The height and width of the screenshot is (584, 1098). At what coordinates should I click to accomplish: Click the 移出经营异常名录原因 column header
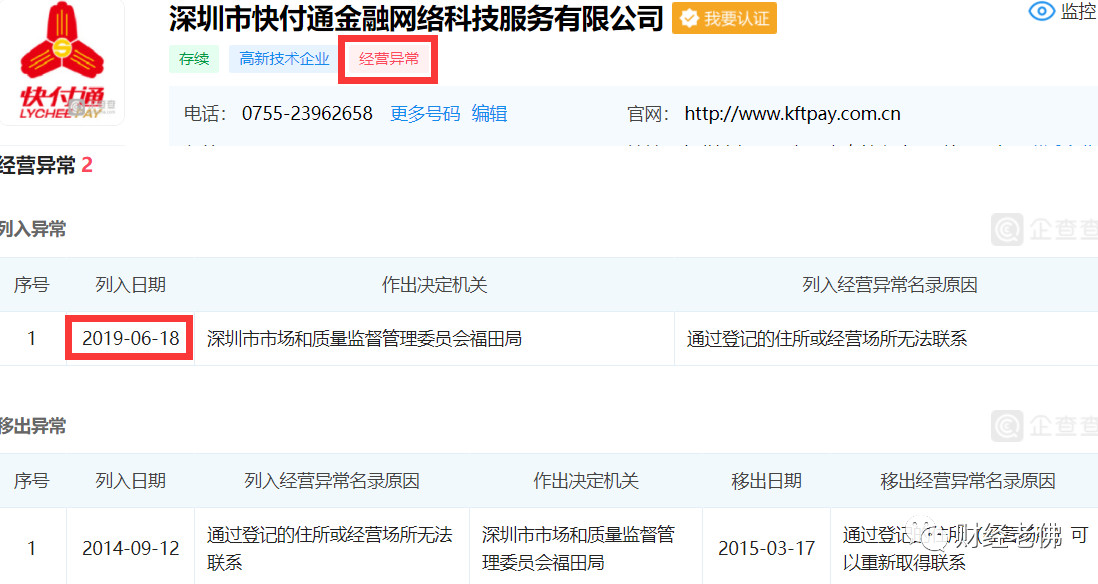(968, 481)
